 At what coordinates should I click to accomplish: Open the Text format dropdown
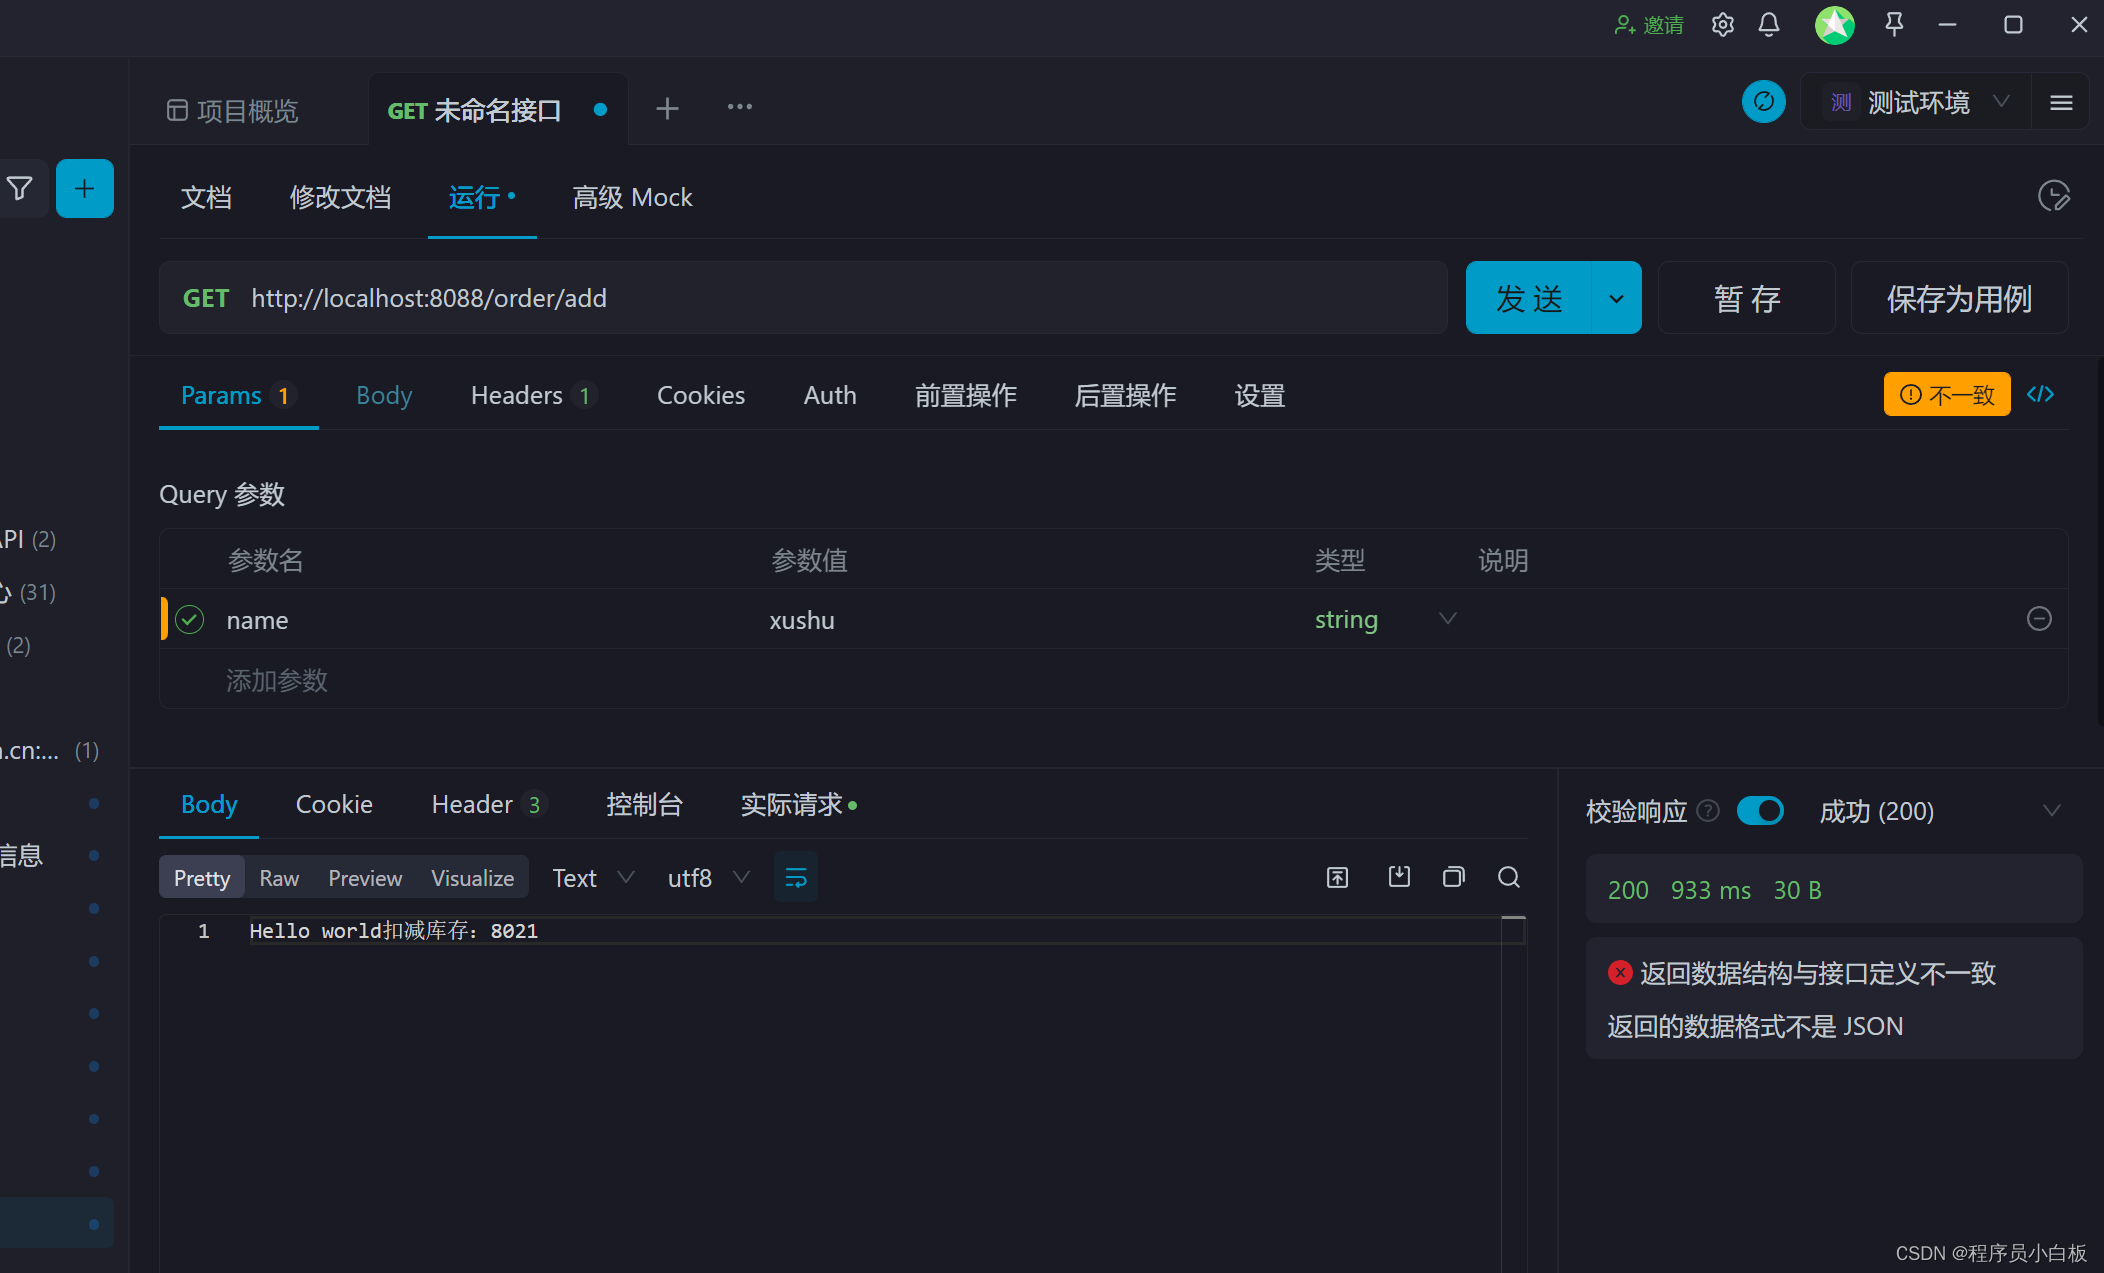coord(593,878)
